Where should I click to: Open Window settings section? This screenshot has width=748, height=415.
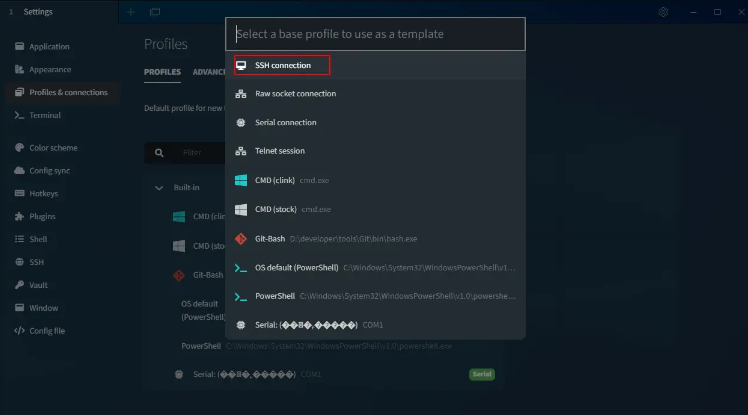pos(62,308)
